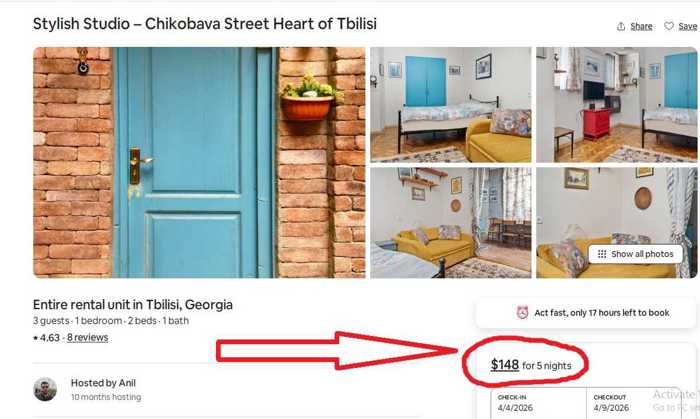The height and width of the screenshot is (419, 700).
Task: Open the 8 reviews link
Action: pos(88,338)
